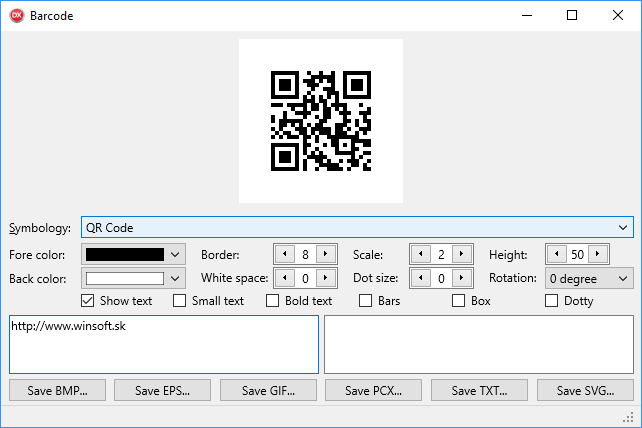The width and height of the screenshot is (642, 428).
Task: Uncheck the Show text checkbox
Action: click(88, 301)
